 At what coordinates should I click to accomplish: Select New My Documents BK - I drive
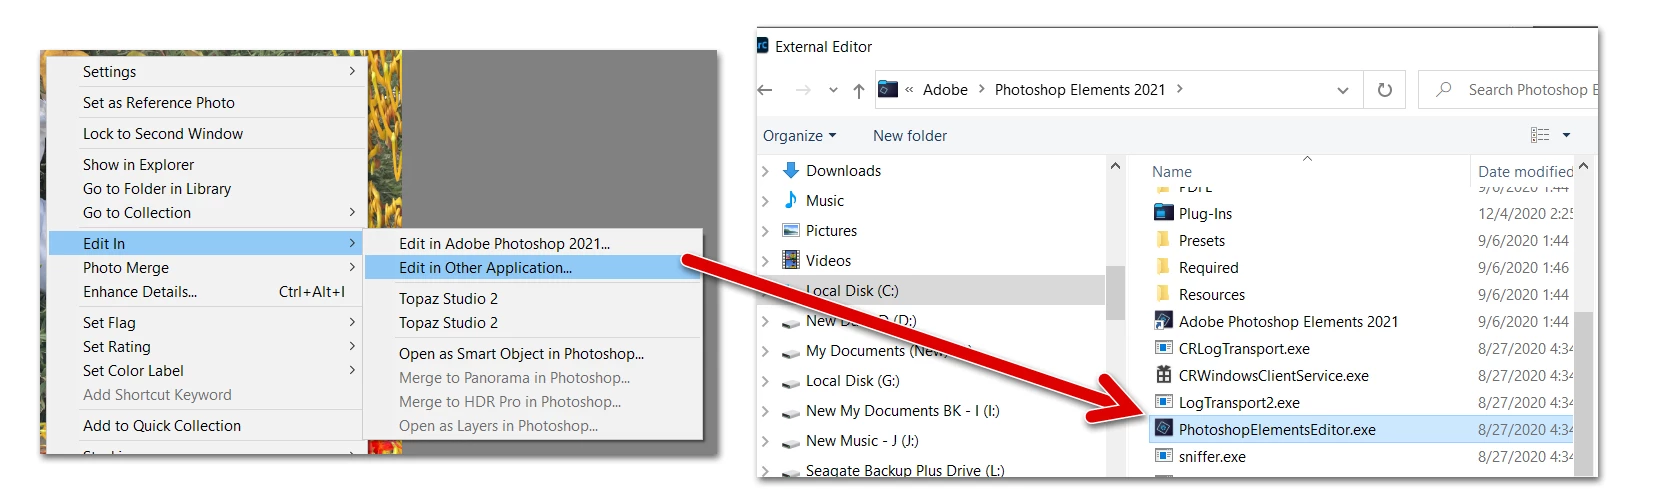[x=902, y=411]
